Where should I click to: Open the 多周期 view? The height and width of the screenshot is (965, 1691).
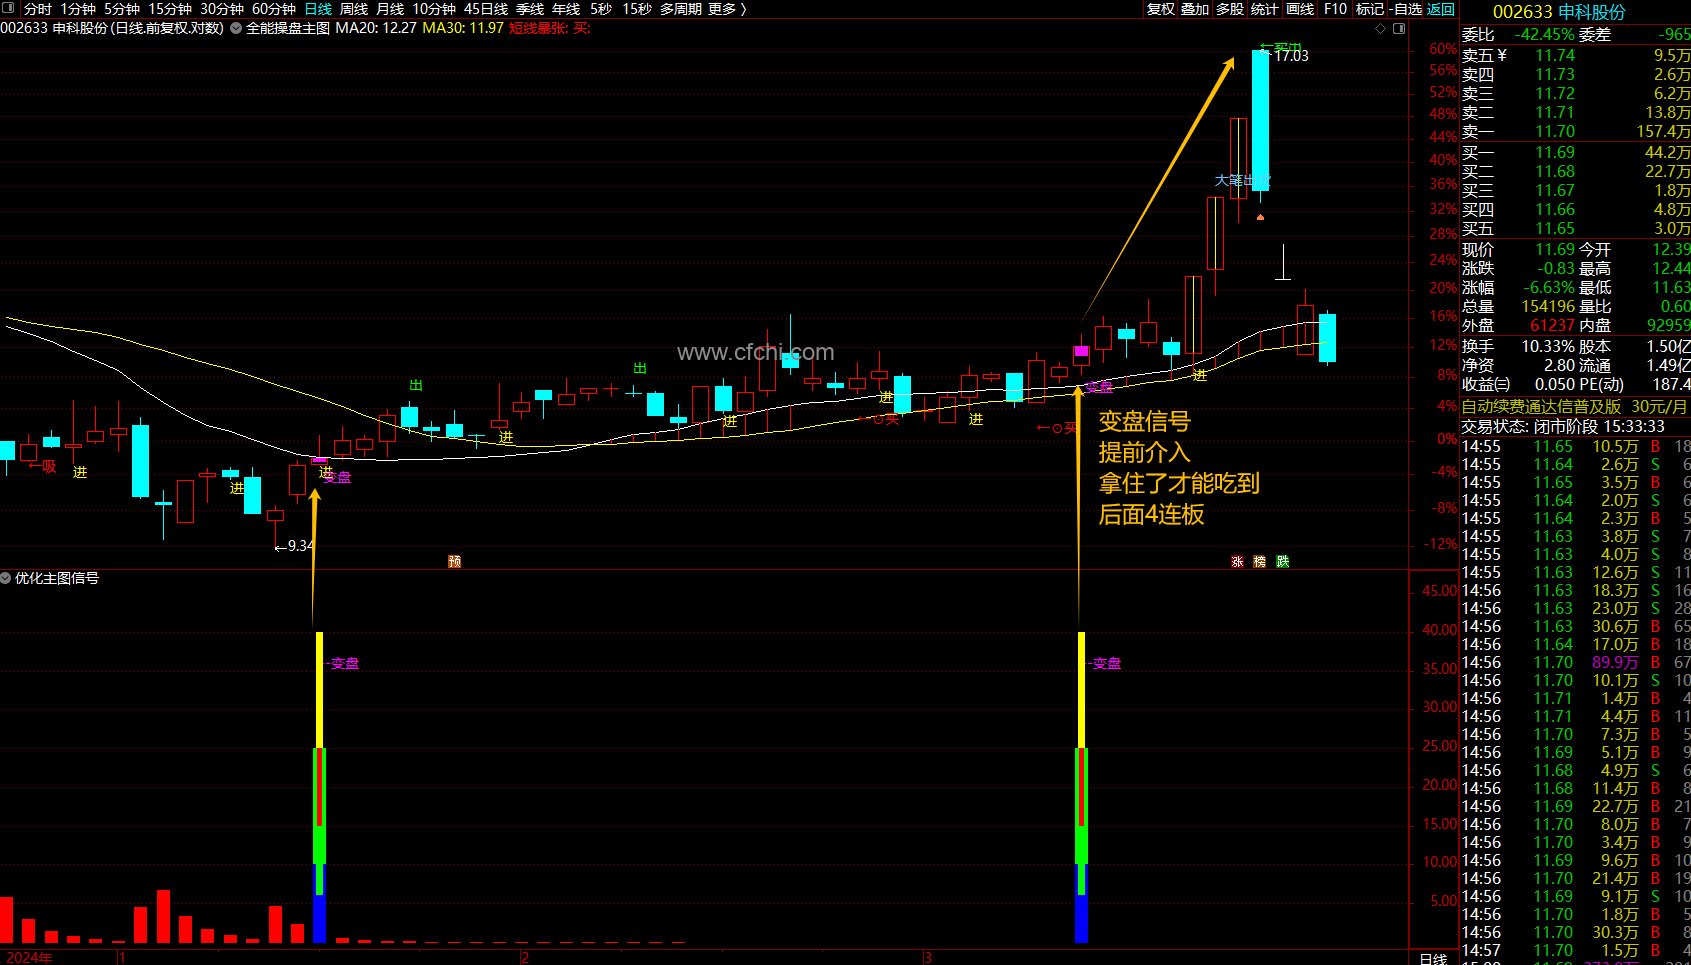680,9
